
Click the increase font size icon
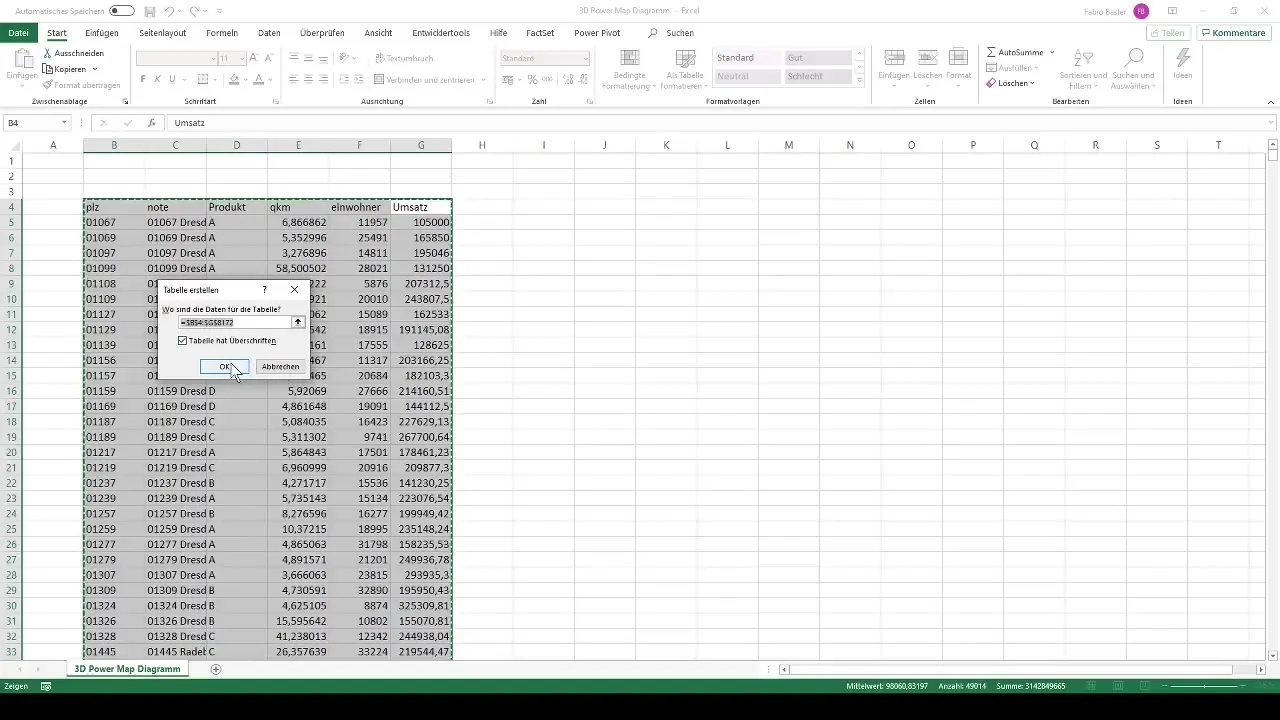point(254,59)
